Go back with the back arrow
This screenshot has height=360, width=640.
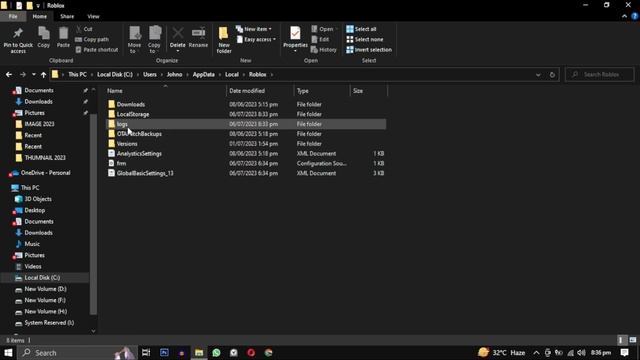[9, 75]
